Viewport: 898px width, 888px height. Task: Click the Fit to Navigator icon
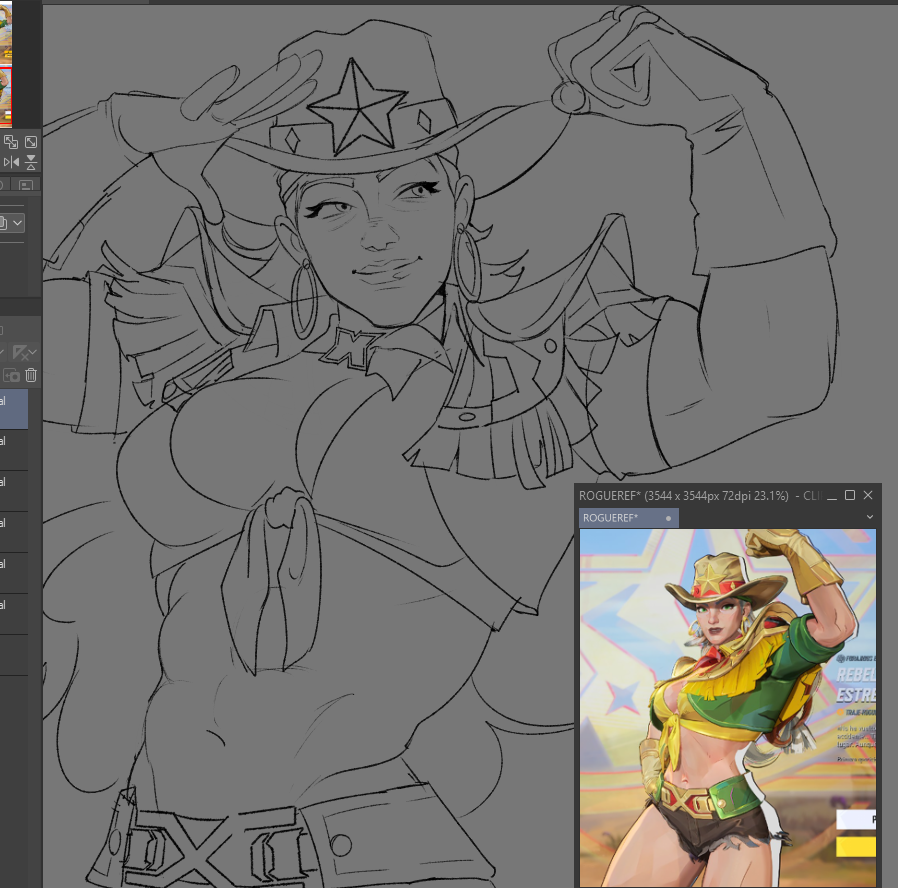click(11, 141)
